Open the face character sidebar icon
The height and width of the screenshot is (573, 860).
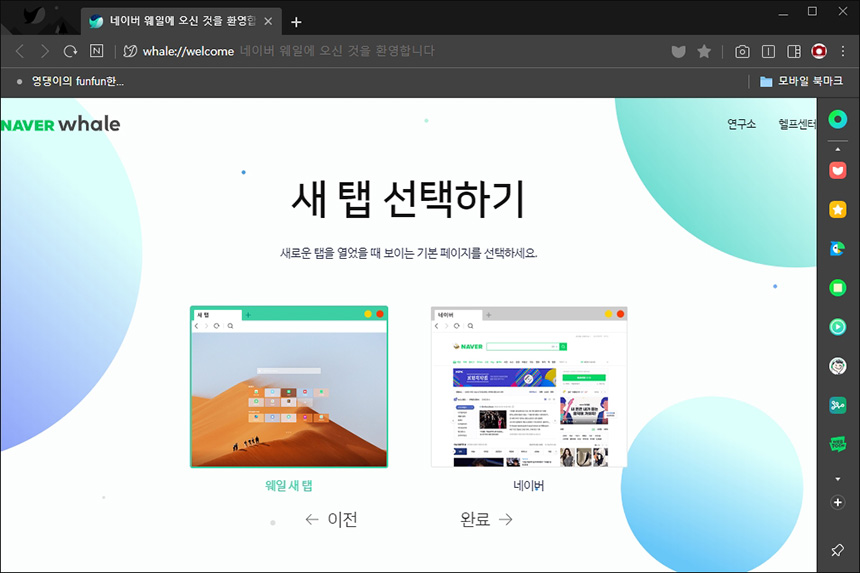click(838, 366)
